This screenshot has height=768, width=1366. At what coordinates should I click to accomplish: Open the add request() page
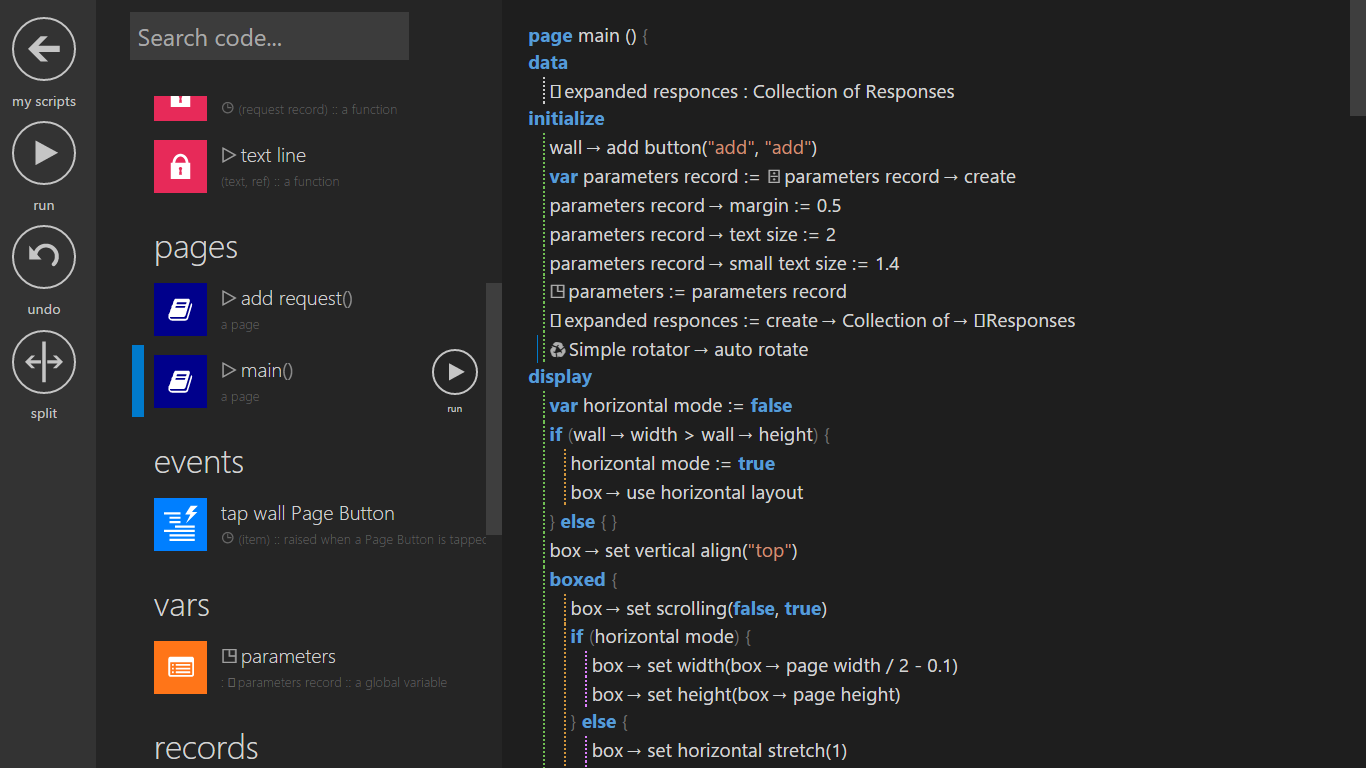[286, 298]
